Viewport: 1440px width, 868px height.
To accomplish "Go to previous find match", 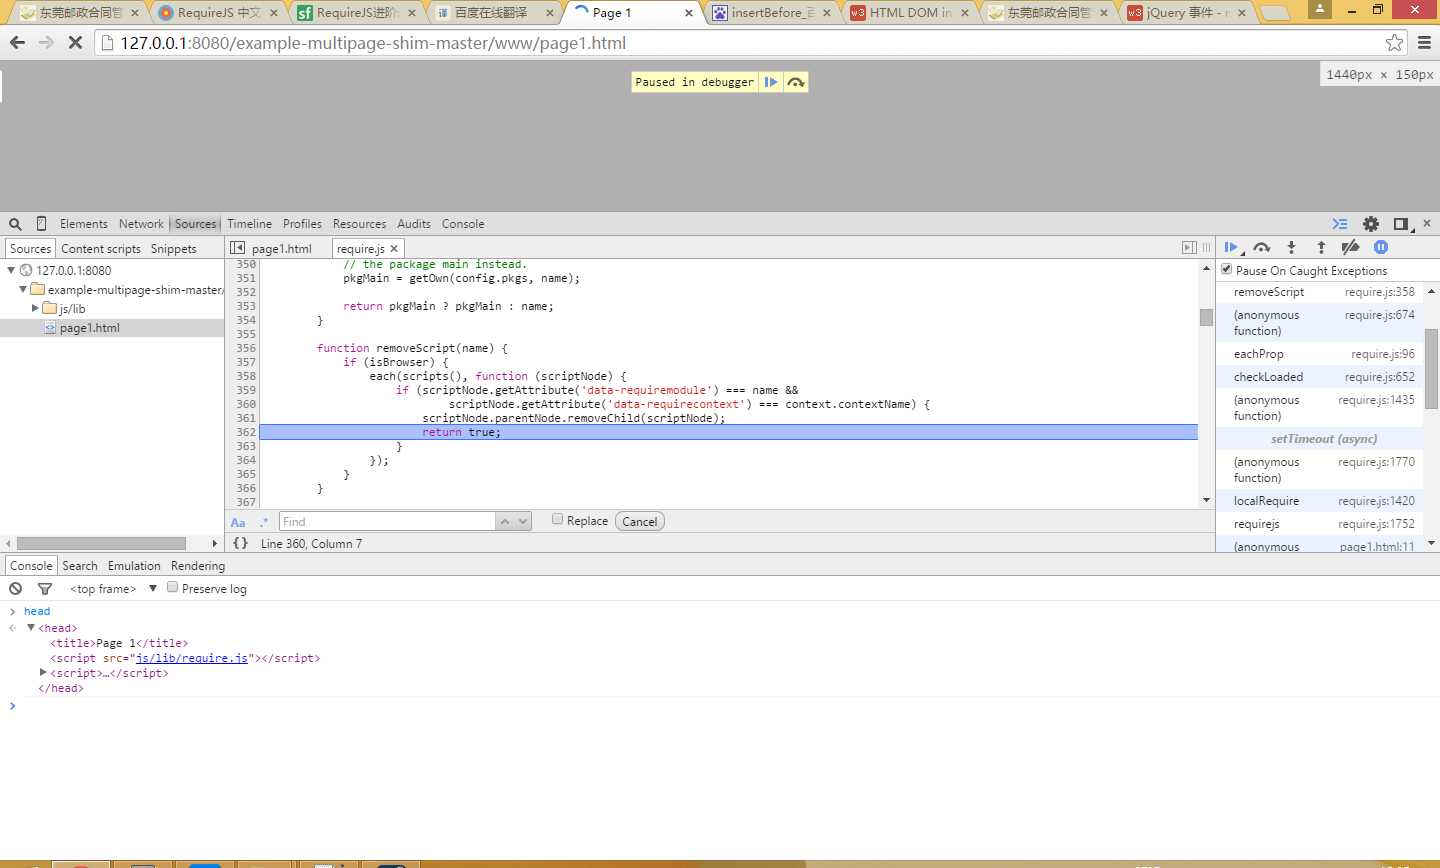I will (x=506, y=522).
